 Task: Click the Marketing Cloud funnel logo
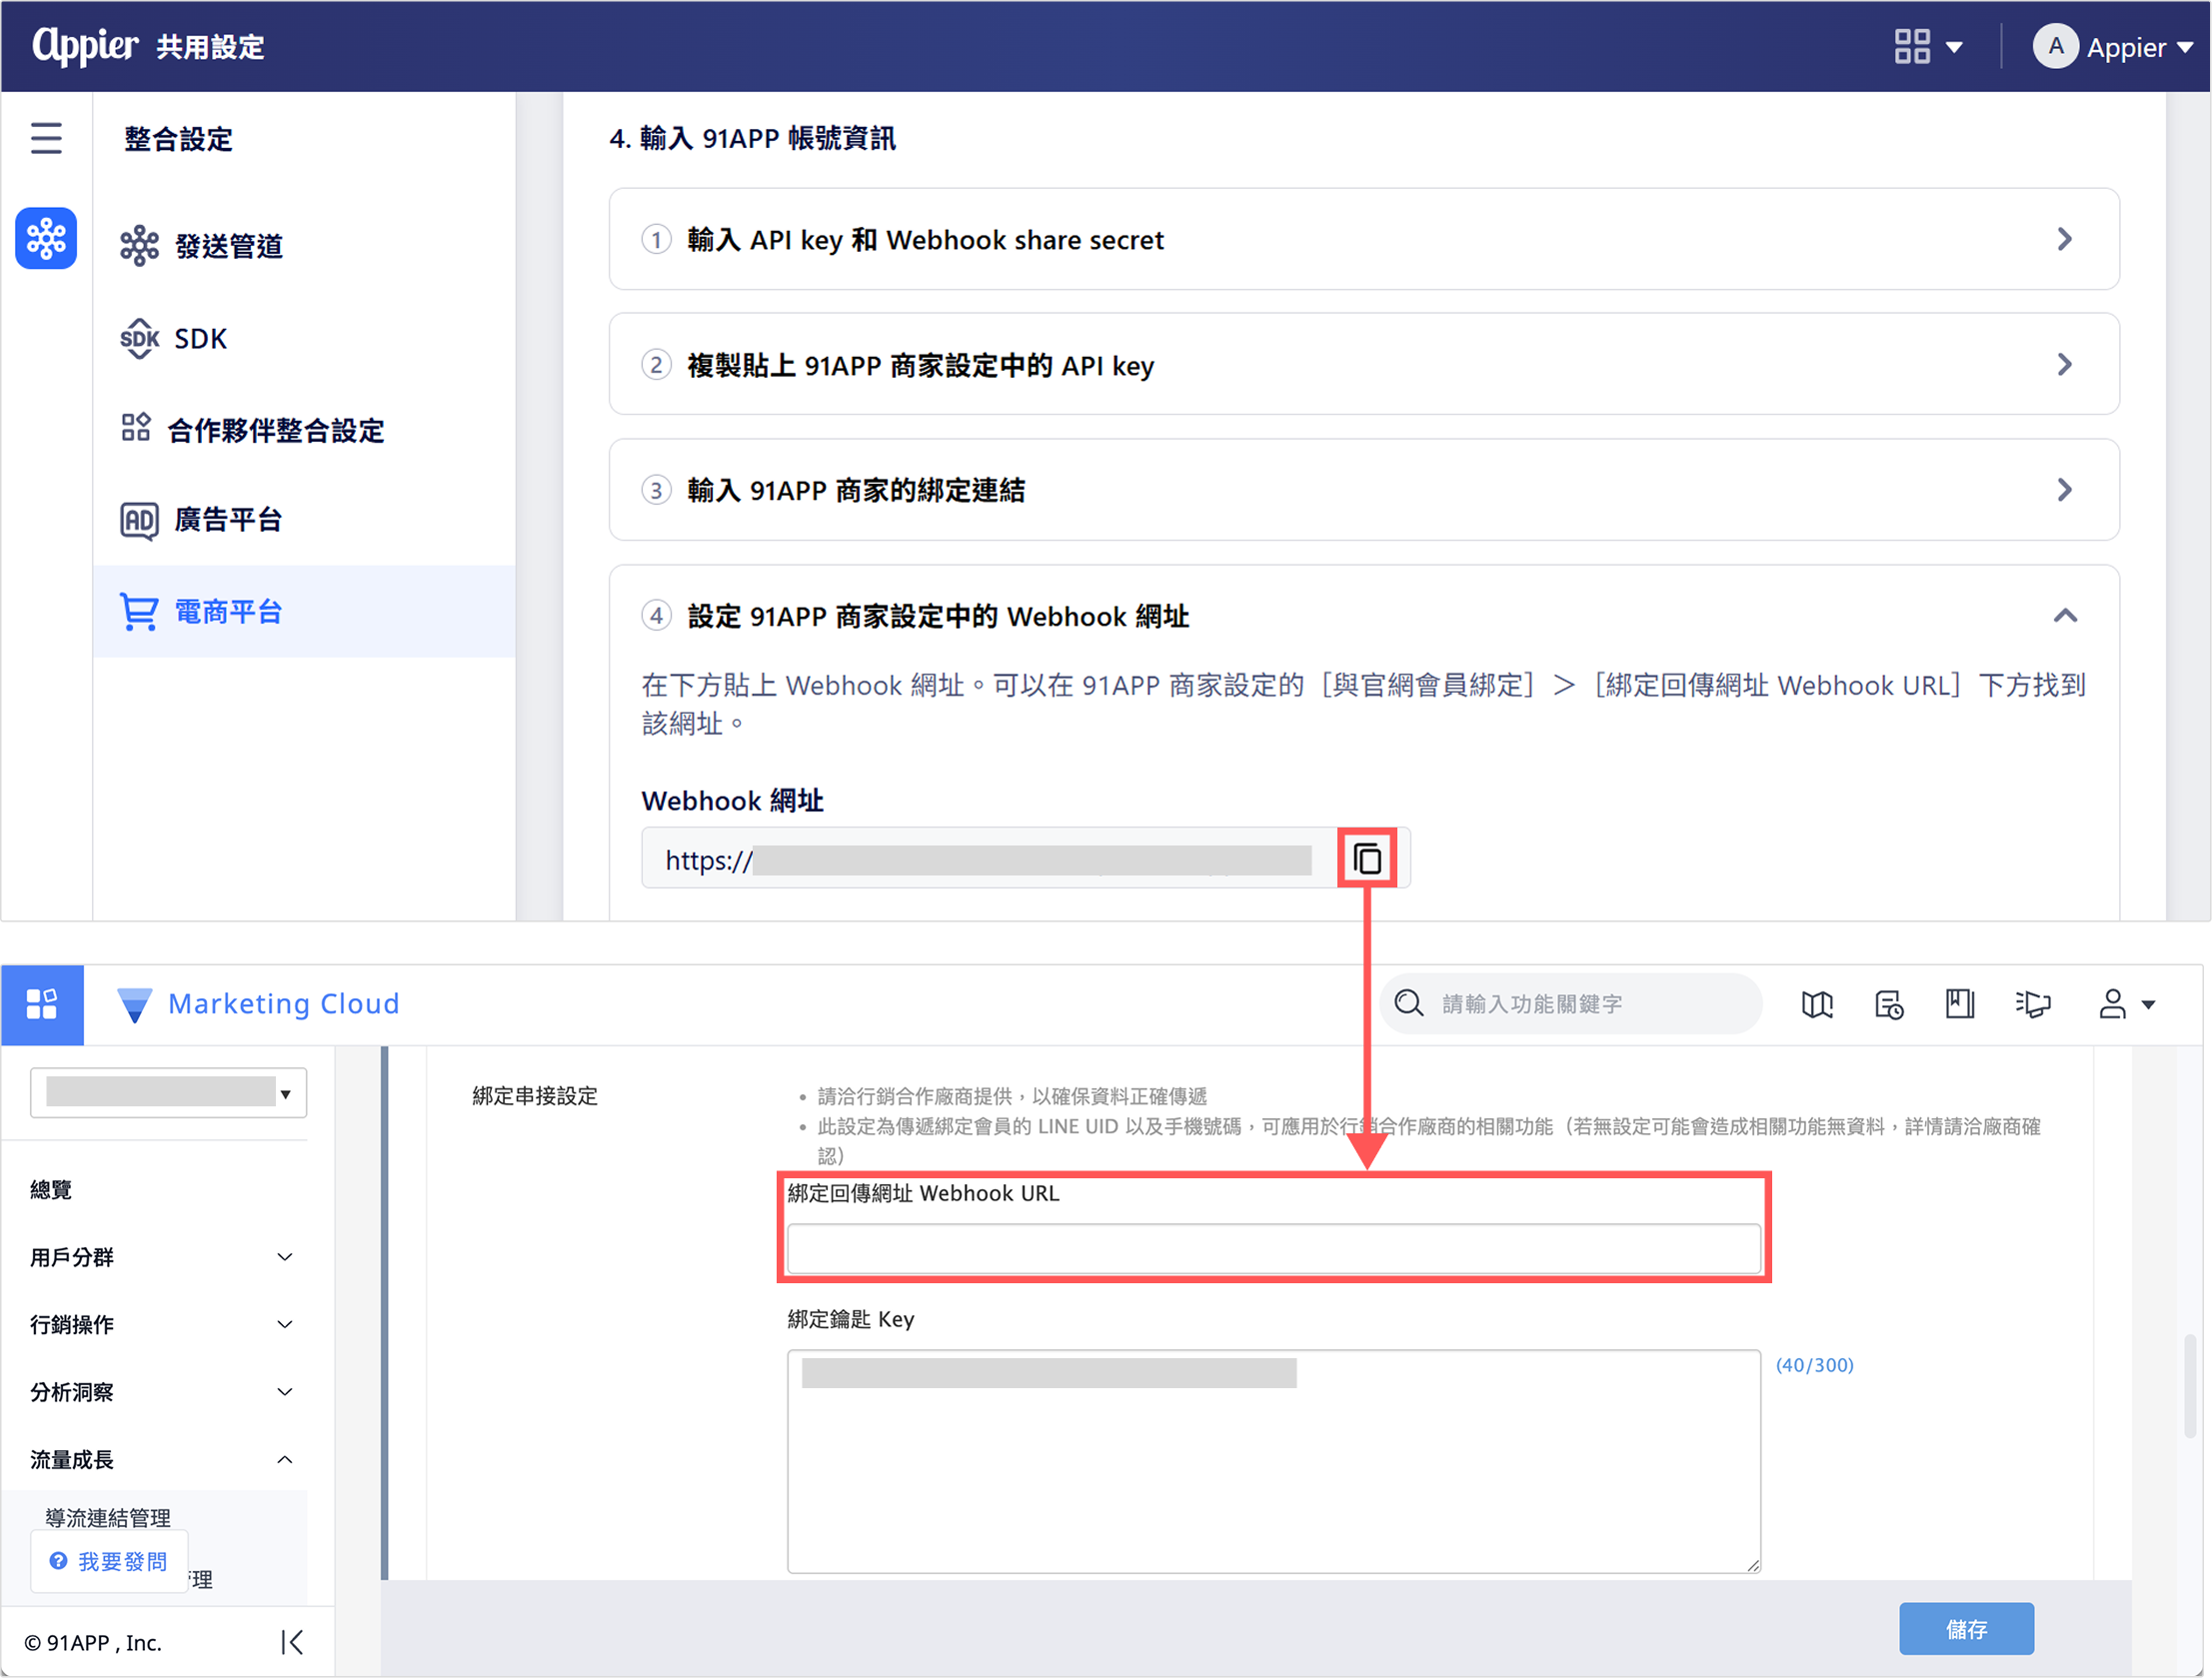point(134,1004)
